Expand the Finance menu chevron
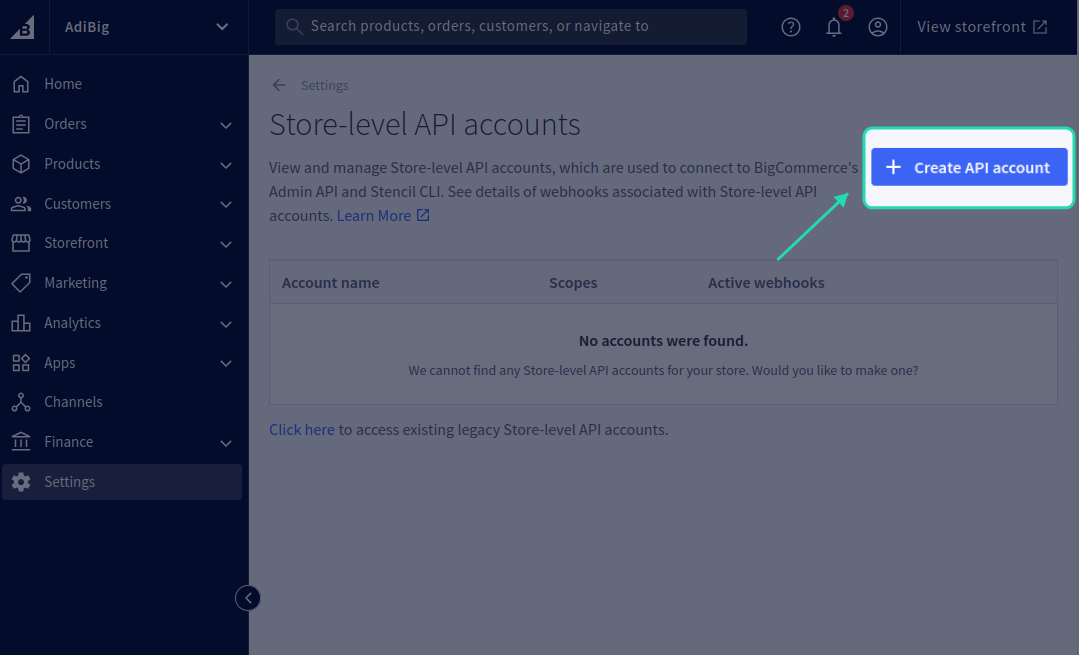 [x=226, y=443]
